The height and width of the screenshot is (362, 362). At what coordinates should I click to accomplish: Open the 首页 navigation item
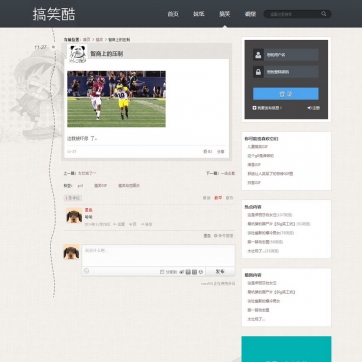point(173,14)
